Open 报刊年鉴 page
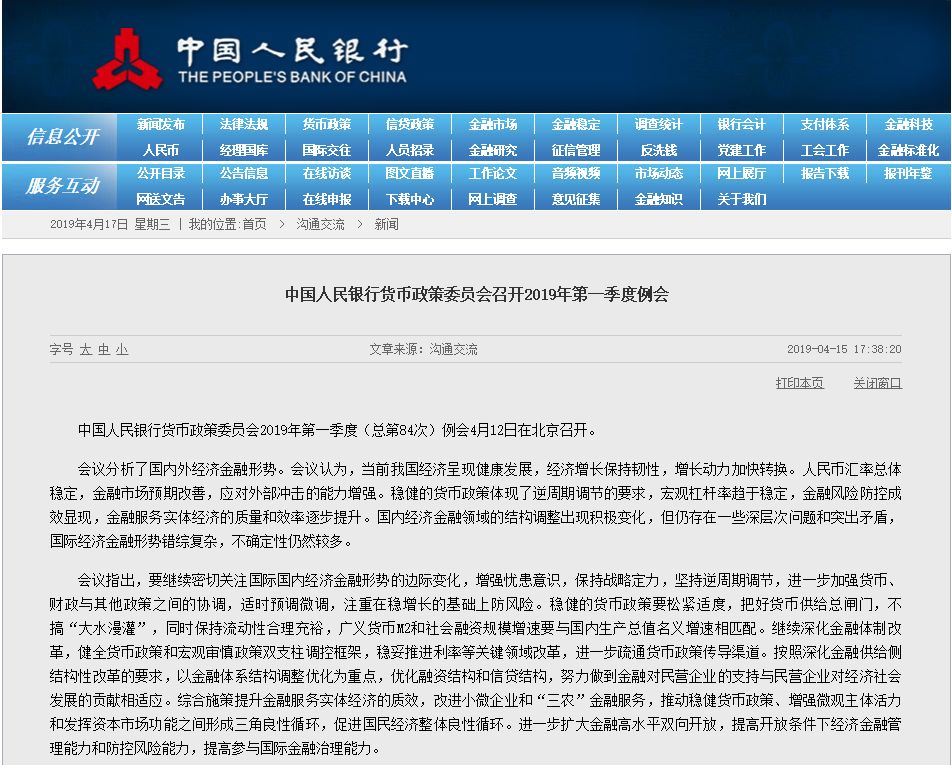952x765 pixels. pyautogui.click(x=908, y=174)
